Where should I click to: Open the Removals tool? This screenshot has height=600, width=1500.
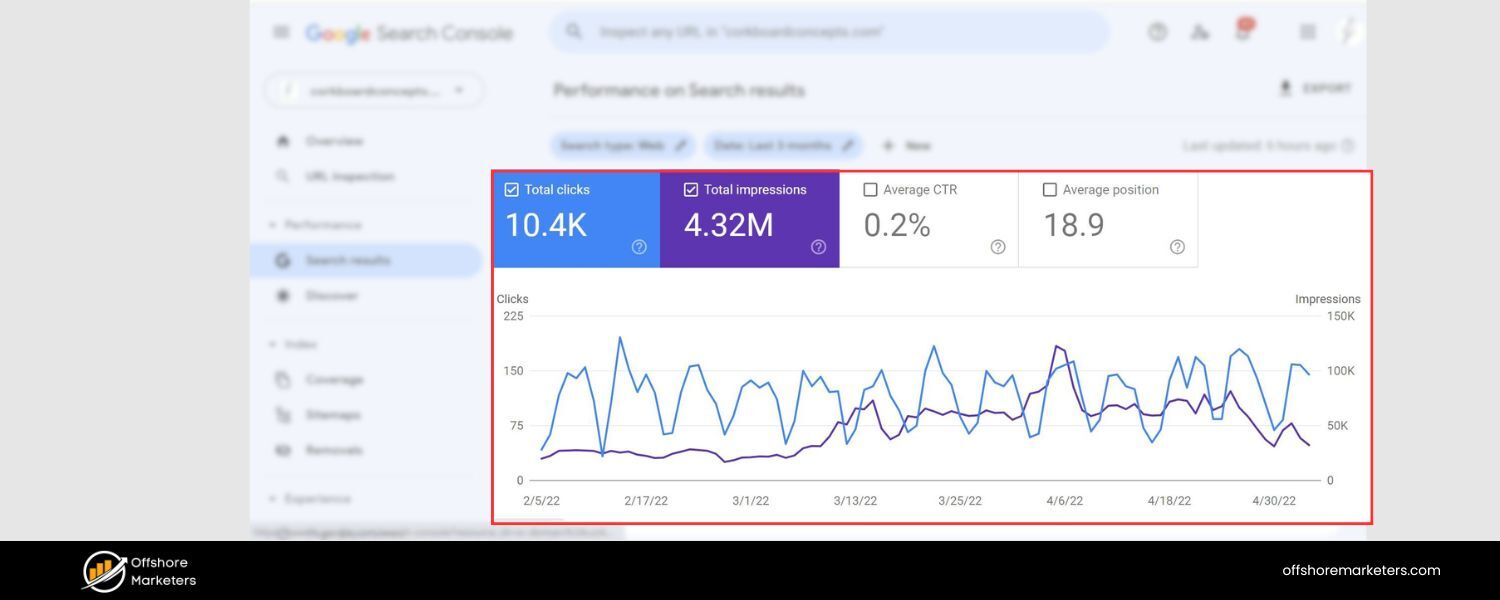pyautogui.click(x=332, y=450)
